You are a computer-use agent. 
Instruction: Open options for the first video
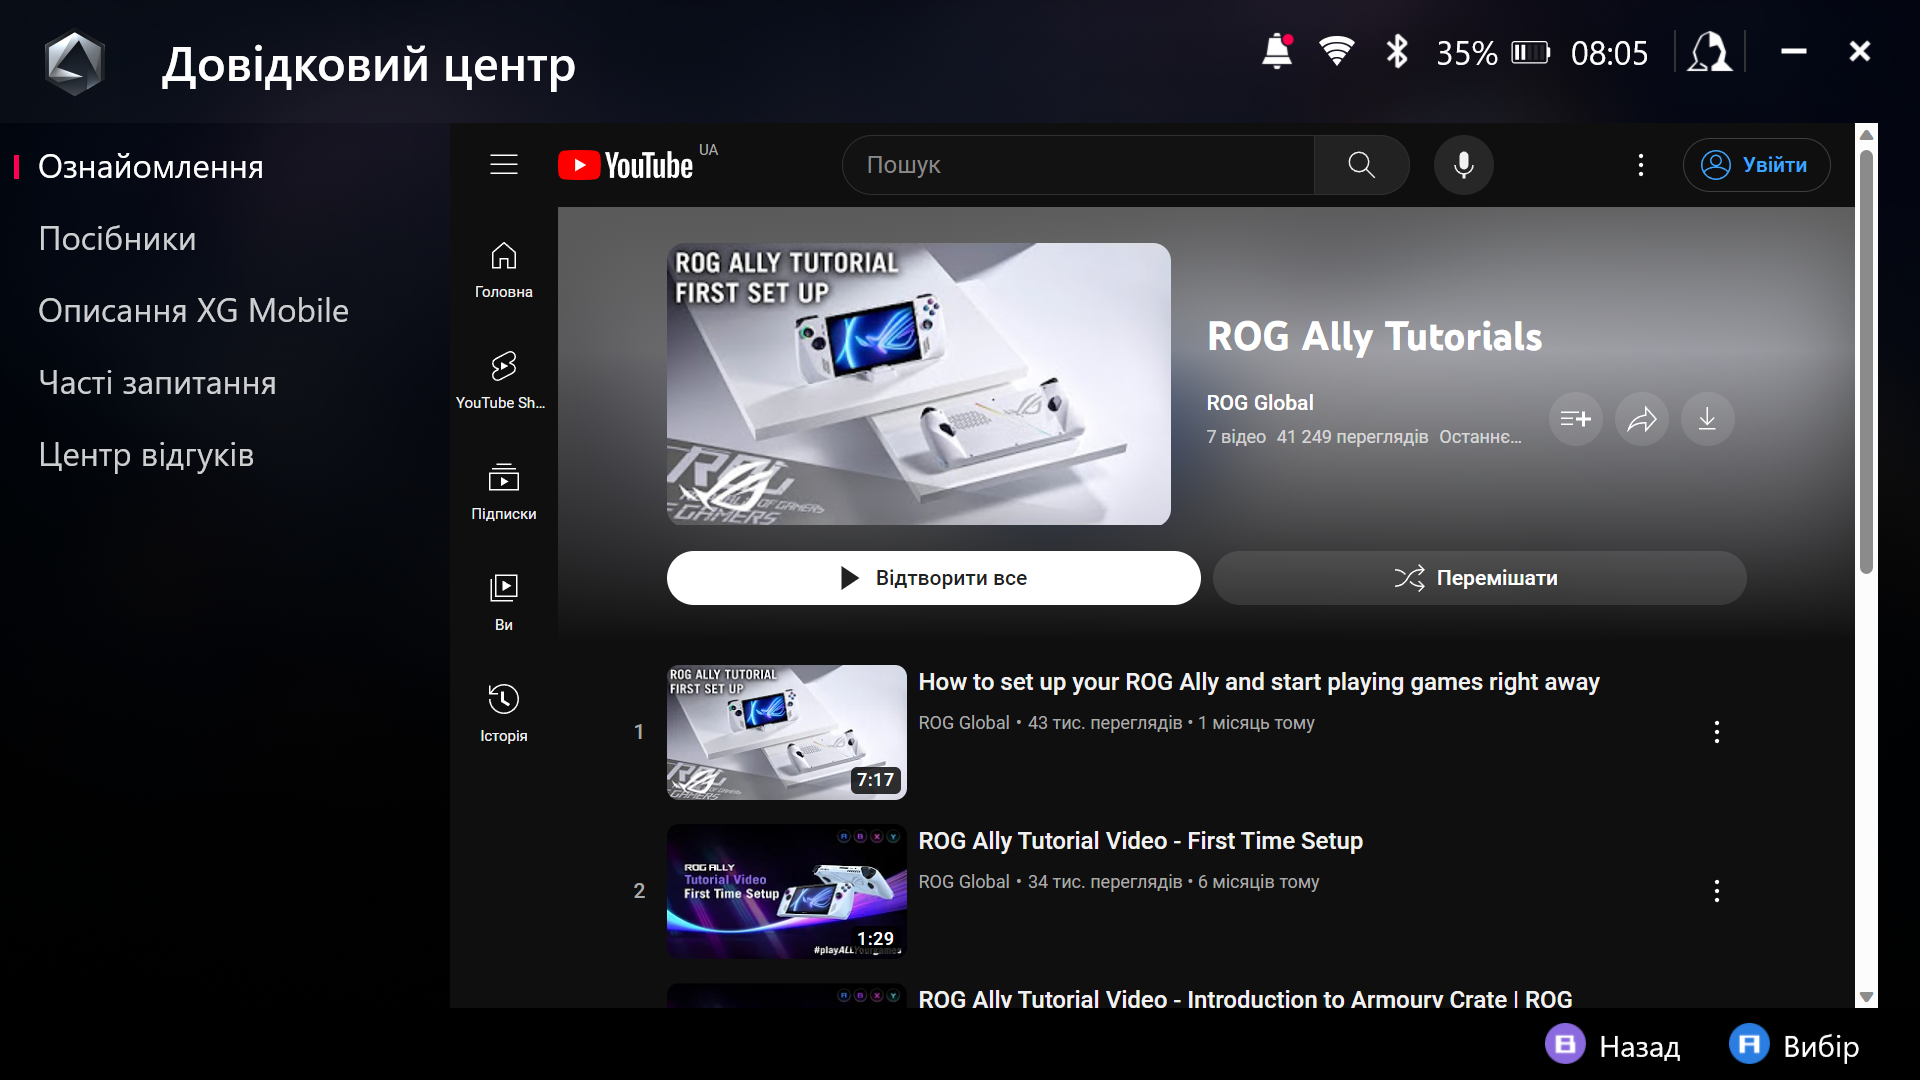(1717, 732)
